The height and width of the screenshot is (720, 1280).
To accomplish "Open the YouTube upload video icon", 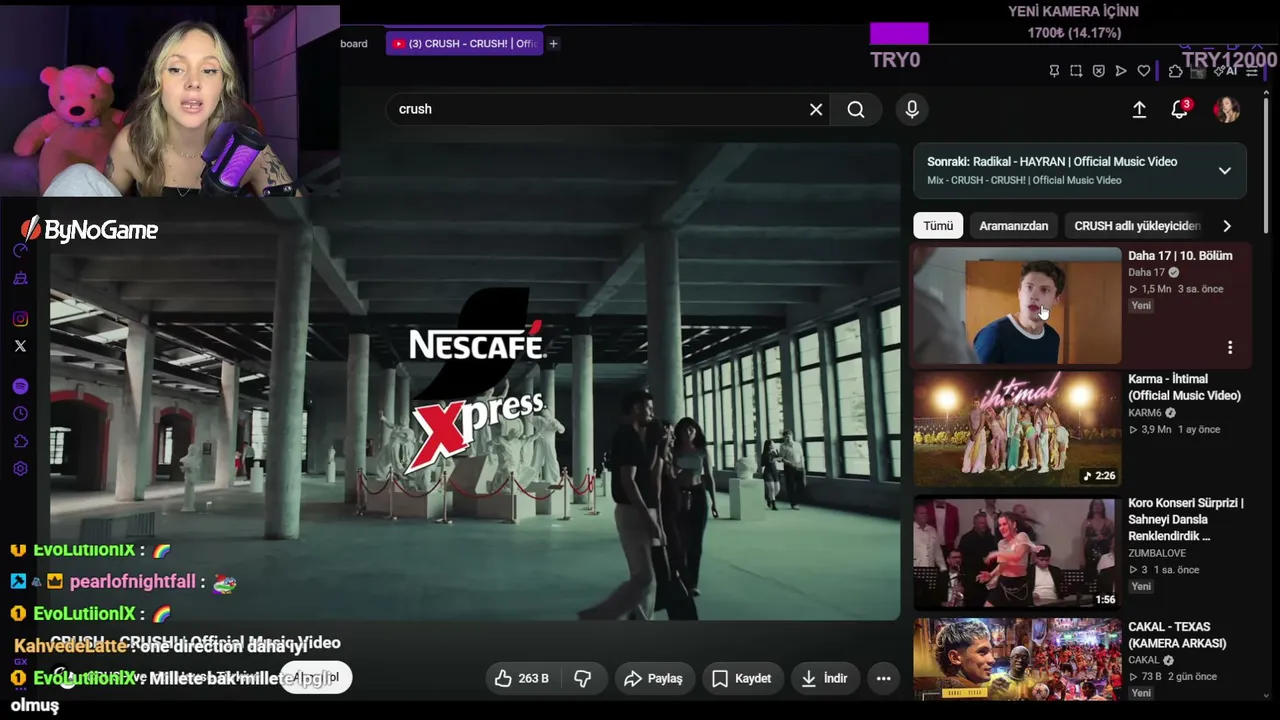I will point(1139,110).
